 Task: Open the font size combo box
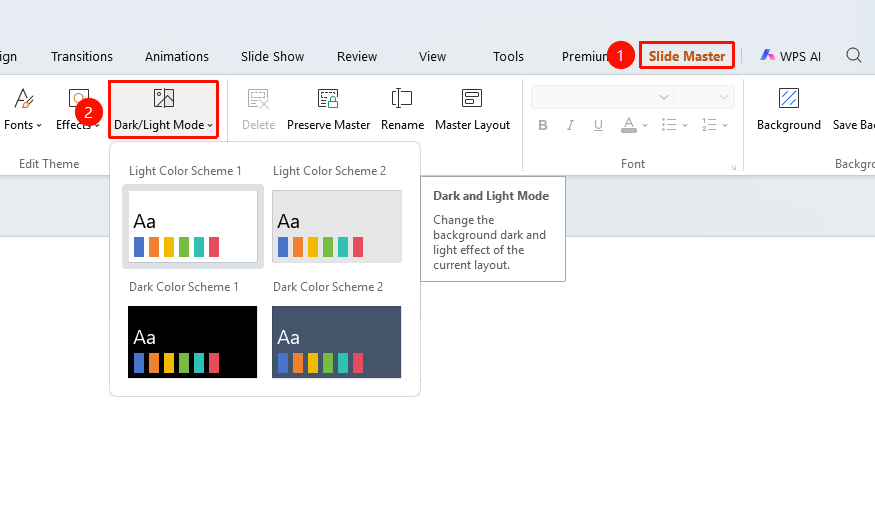(704, 97)
